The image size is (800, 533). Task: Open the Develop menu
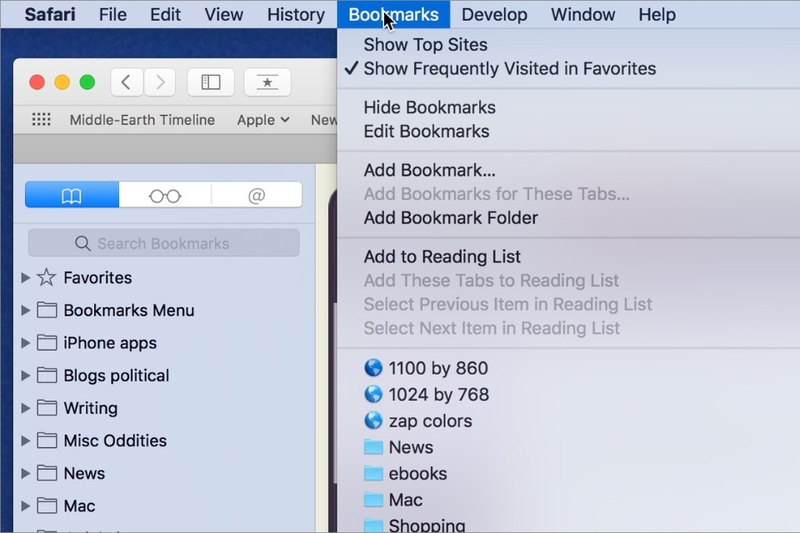494,14
